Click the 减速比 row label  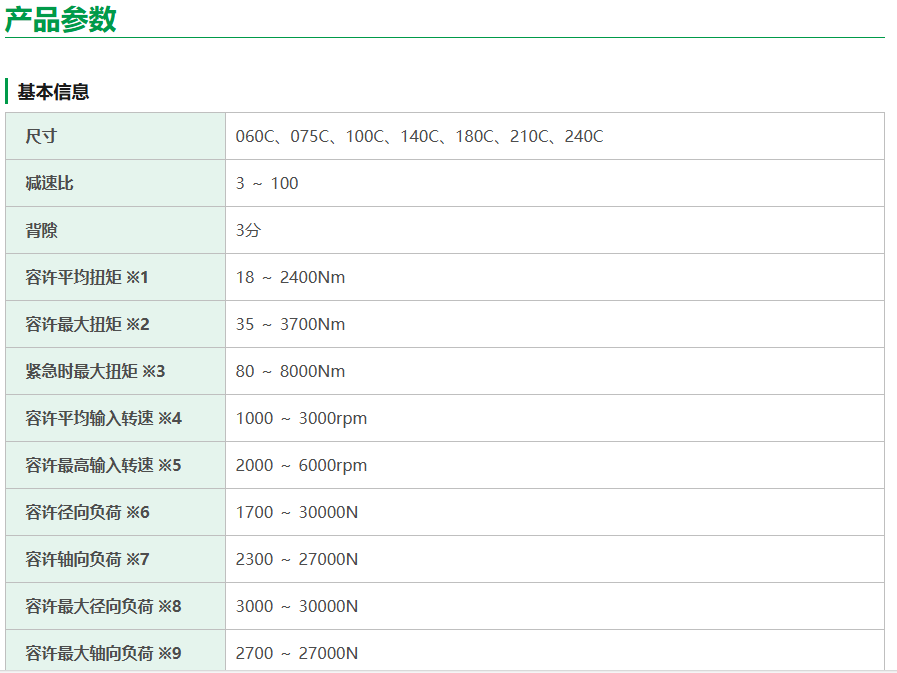pos(50,183)
